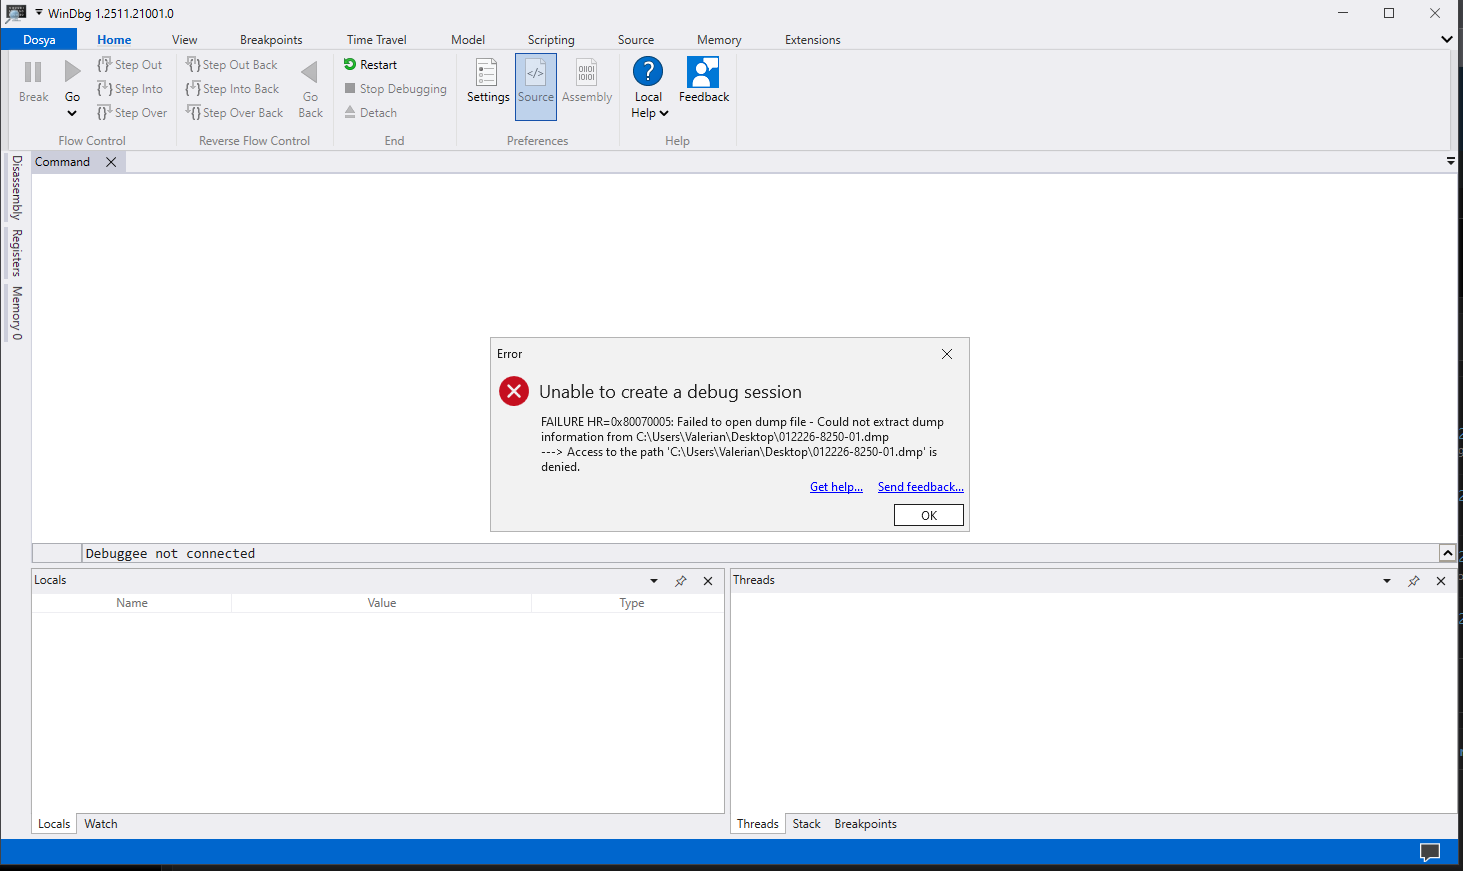1463x871 pixels.
Task: Open the Time Travel ribbon tab
Action: tap(377, 40)
